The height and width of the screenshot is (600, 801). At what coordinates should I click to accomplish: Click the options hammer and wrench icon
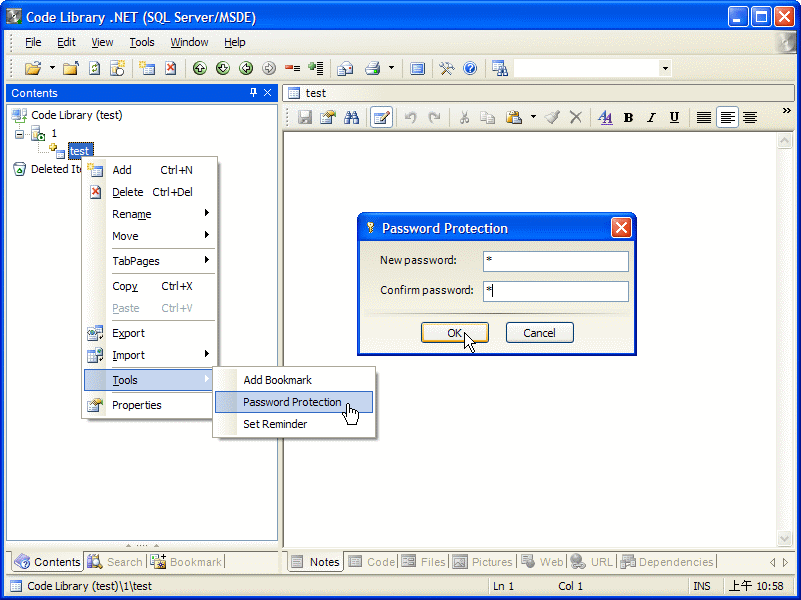pos(446,68)
